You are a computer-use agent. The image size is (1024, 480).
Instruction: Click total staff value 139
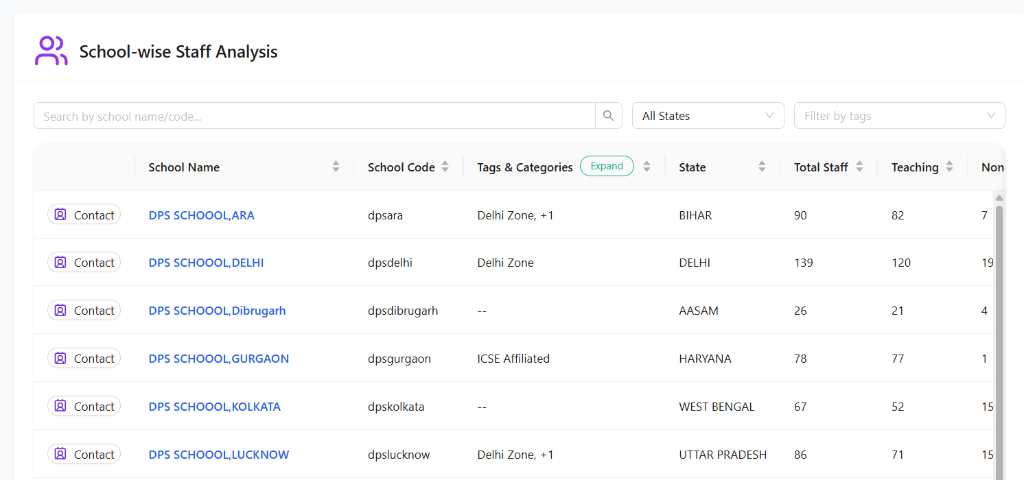[x=803, y=263]
